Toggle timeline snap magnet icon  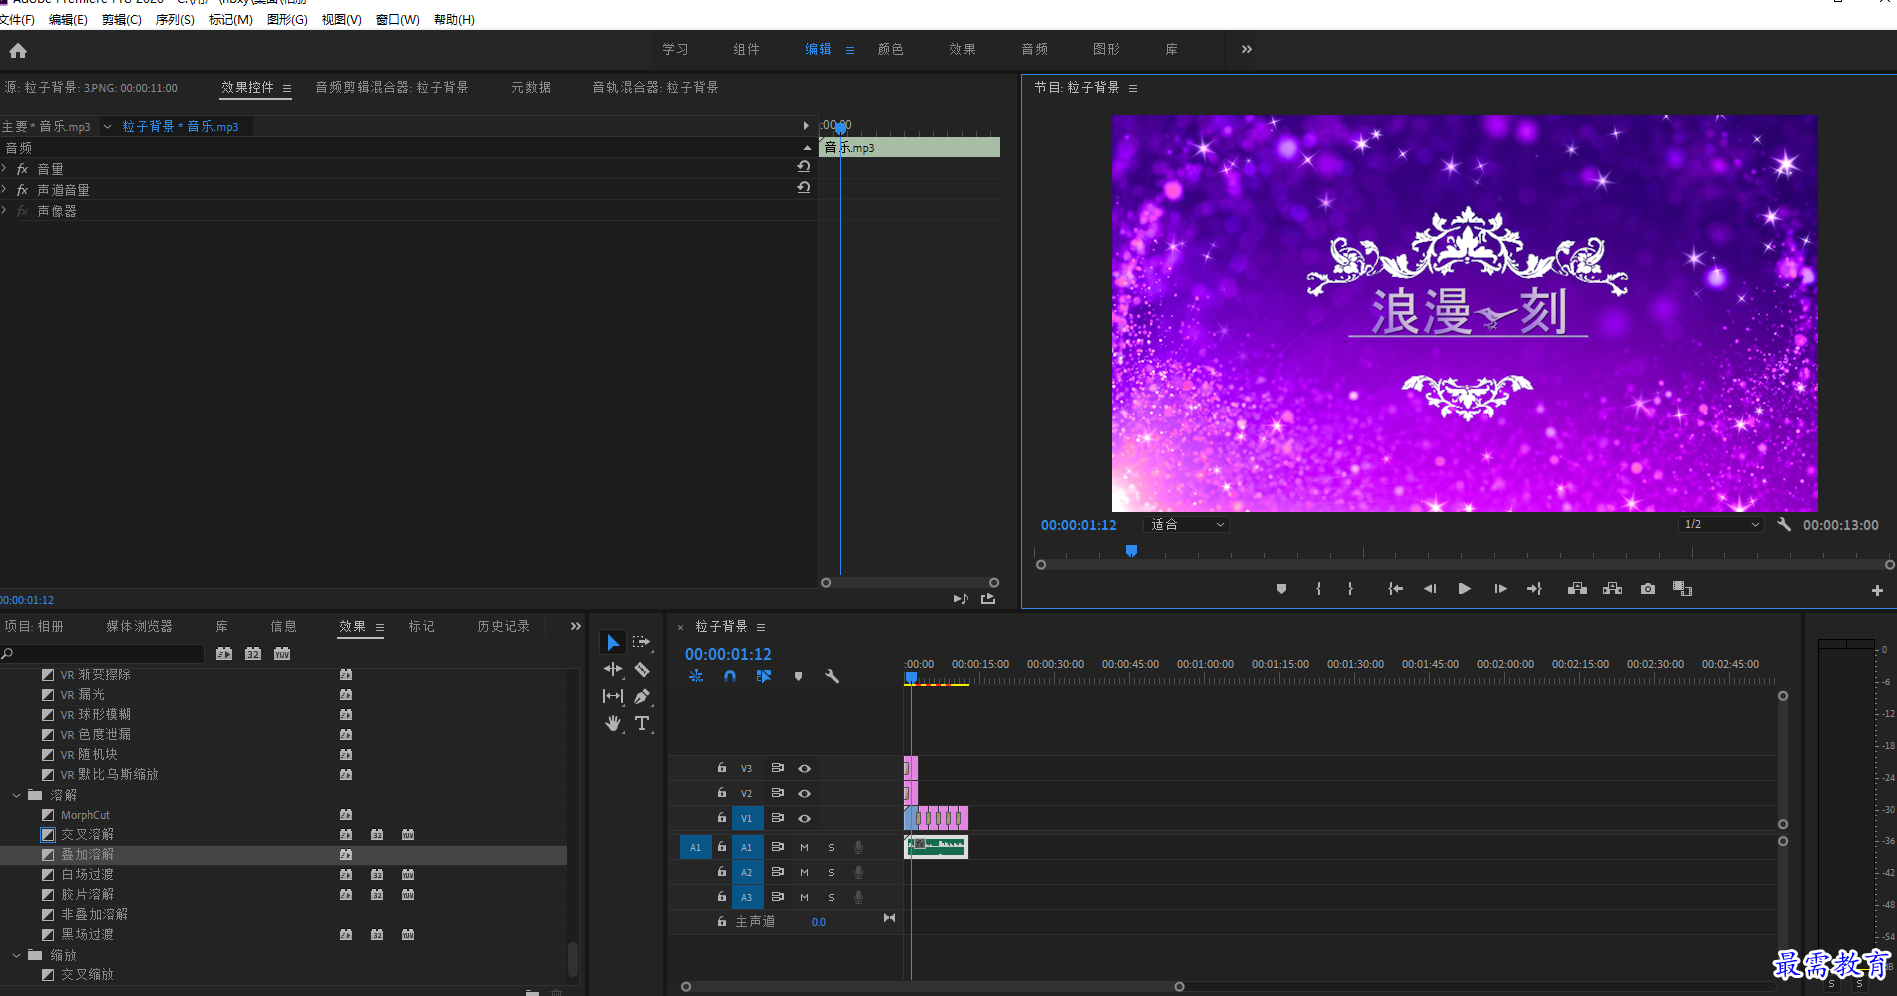tap(730, 676)
